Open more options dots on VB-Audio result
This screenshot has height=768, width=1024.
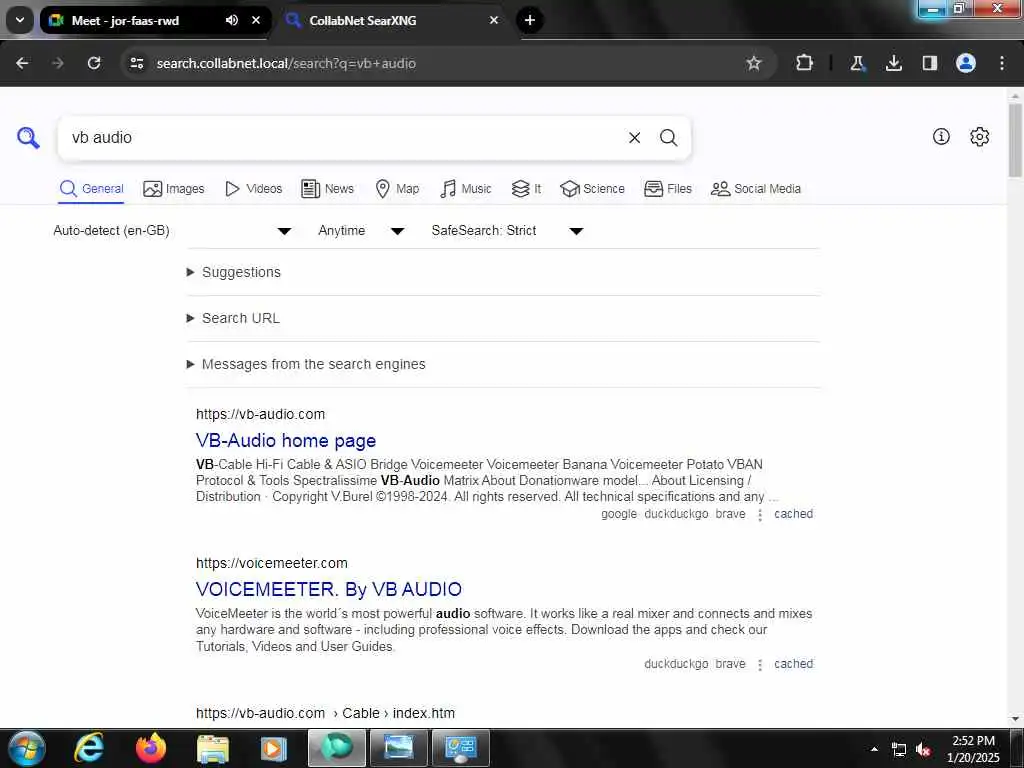(x=760, y=515)
